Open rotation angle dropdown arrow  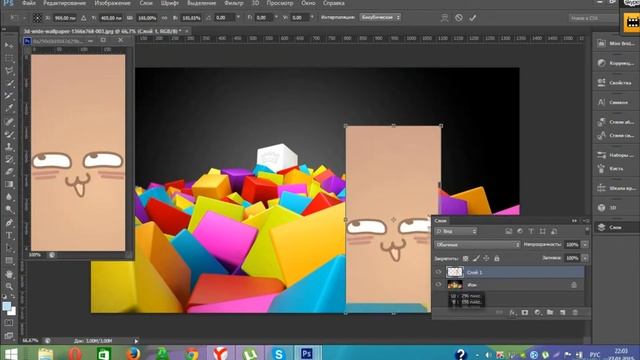(238, 18)
